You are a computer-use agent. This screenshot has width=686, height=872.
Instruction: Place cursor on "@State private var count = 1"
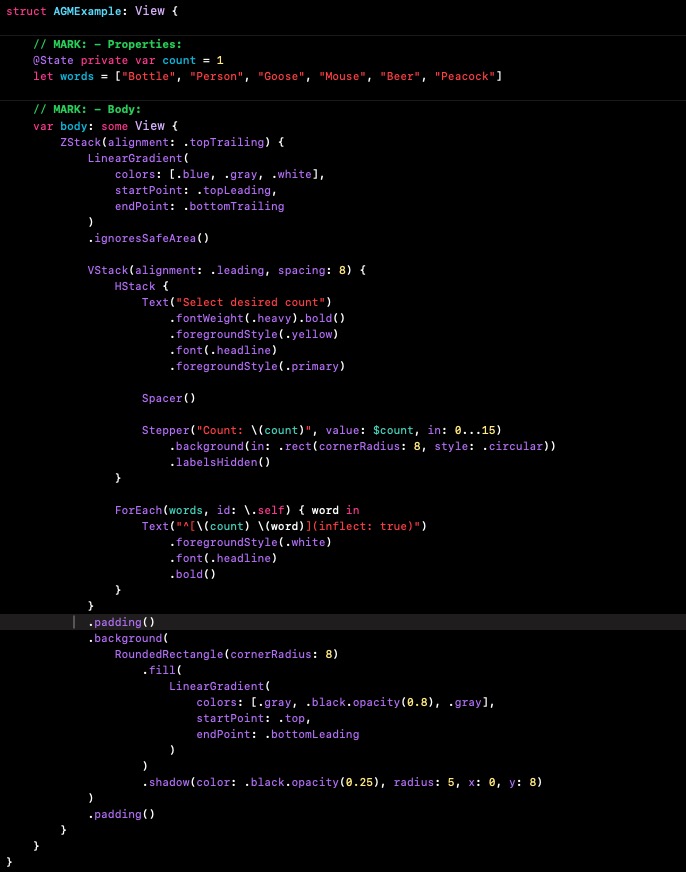tap(128, 60)
